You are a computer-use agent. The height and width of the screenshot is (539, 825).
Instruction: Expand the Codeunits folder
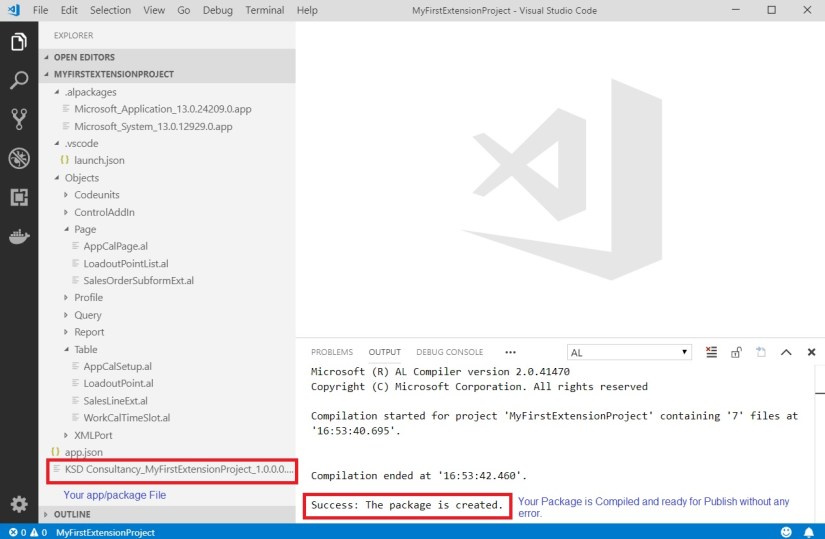(96, 195)
